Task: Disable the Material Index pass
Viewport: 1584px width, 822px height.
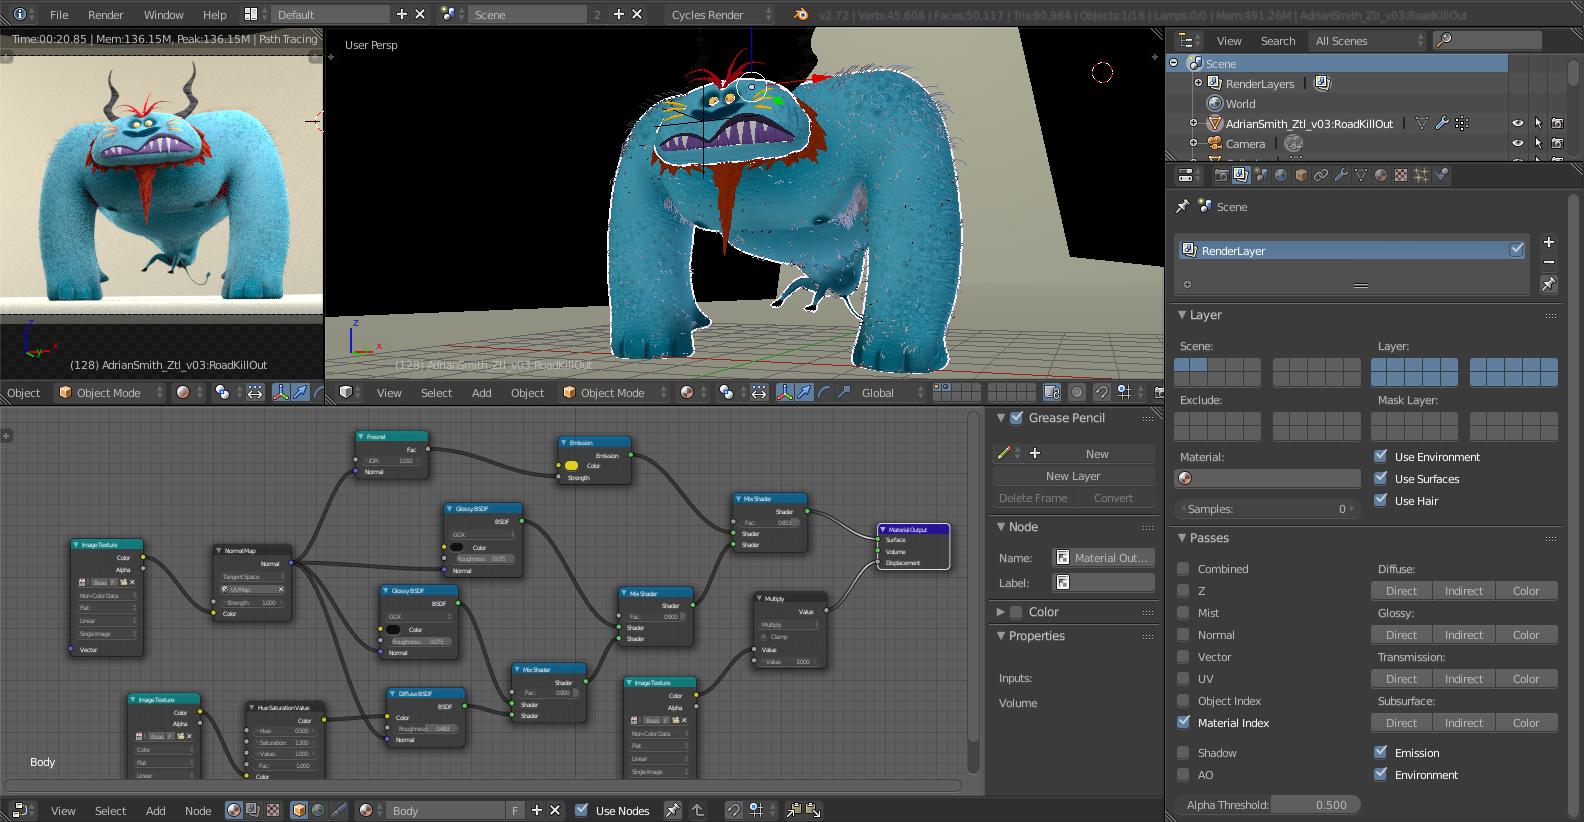Action: coord(1184,722)
